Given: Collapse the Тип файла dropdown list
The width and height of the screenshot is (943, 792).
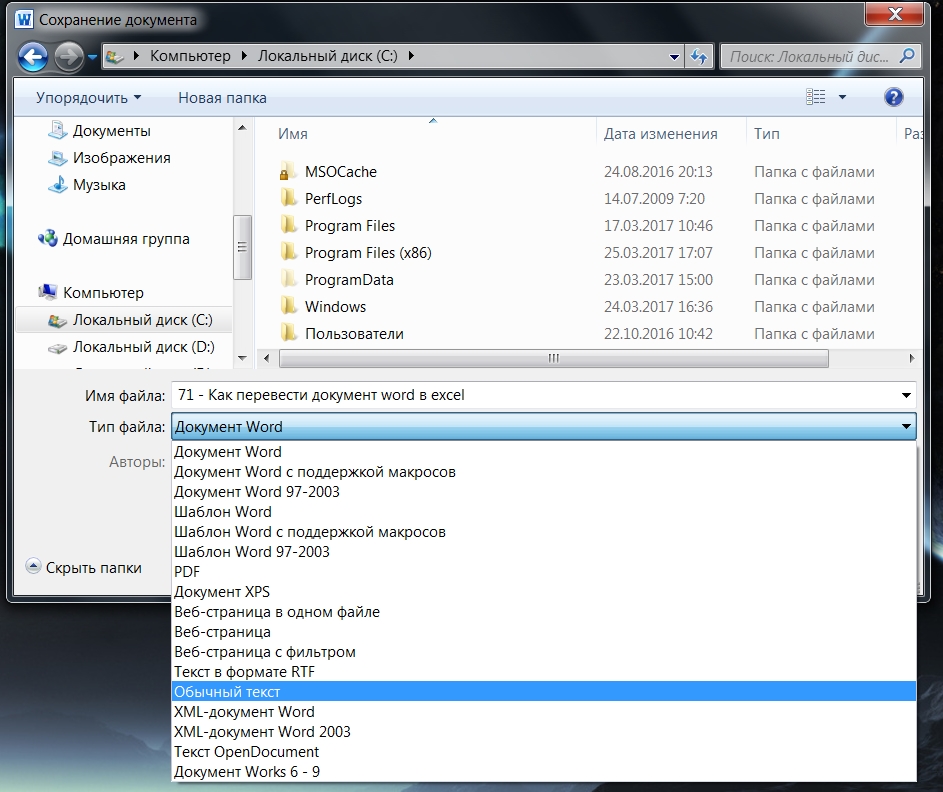Looking at the screenshot, I should pyautogui.click(x=906, y=427).
